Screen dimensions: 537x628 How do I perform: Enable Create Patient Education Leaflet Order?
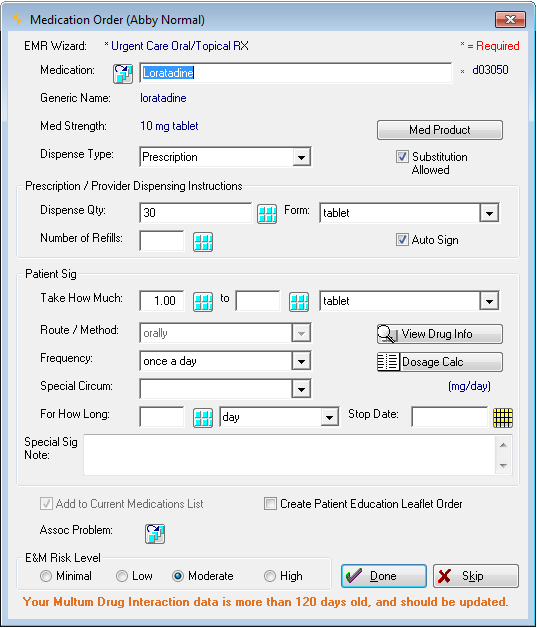click(270, 503)
